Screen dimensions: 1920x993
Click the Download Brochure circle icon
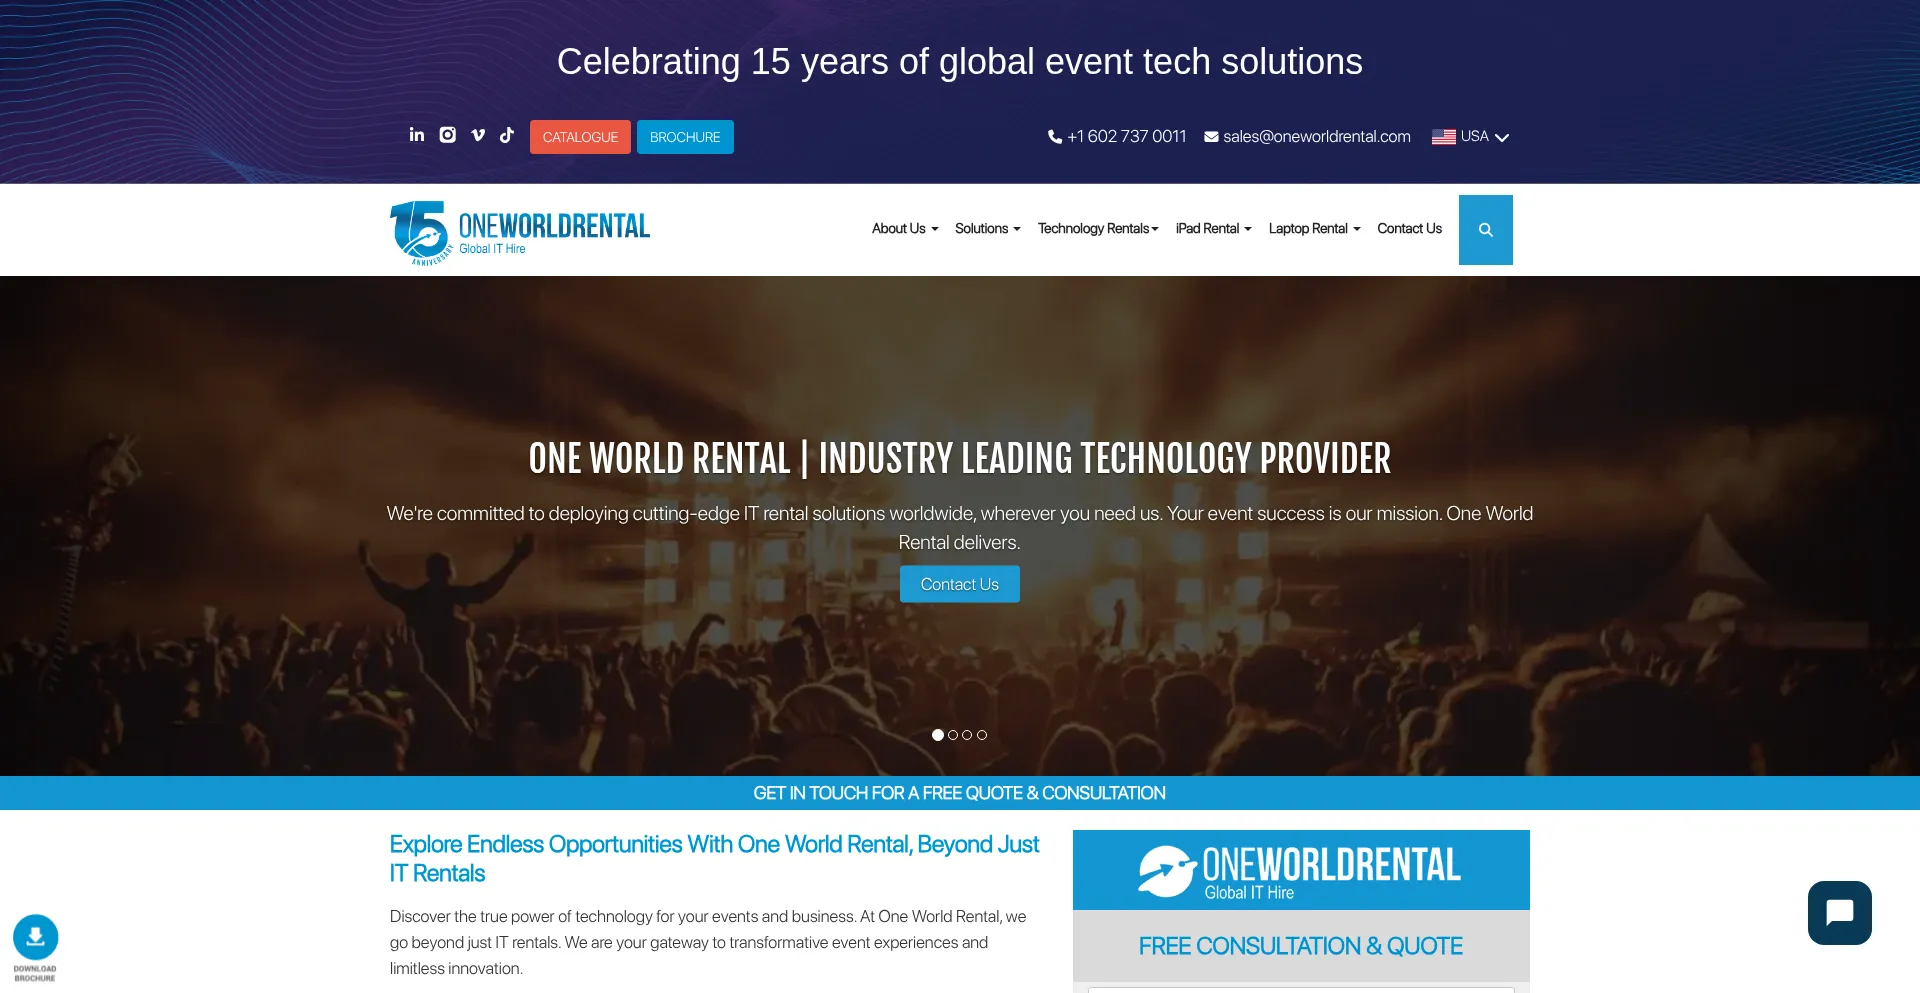coord(35,938)
